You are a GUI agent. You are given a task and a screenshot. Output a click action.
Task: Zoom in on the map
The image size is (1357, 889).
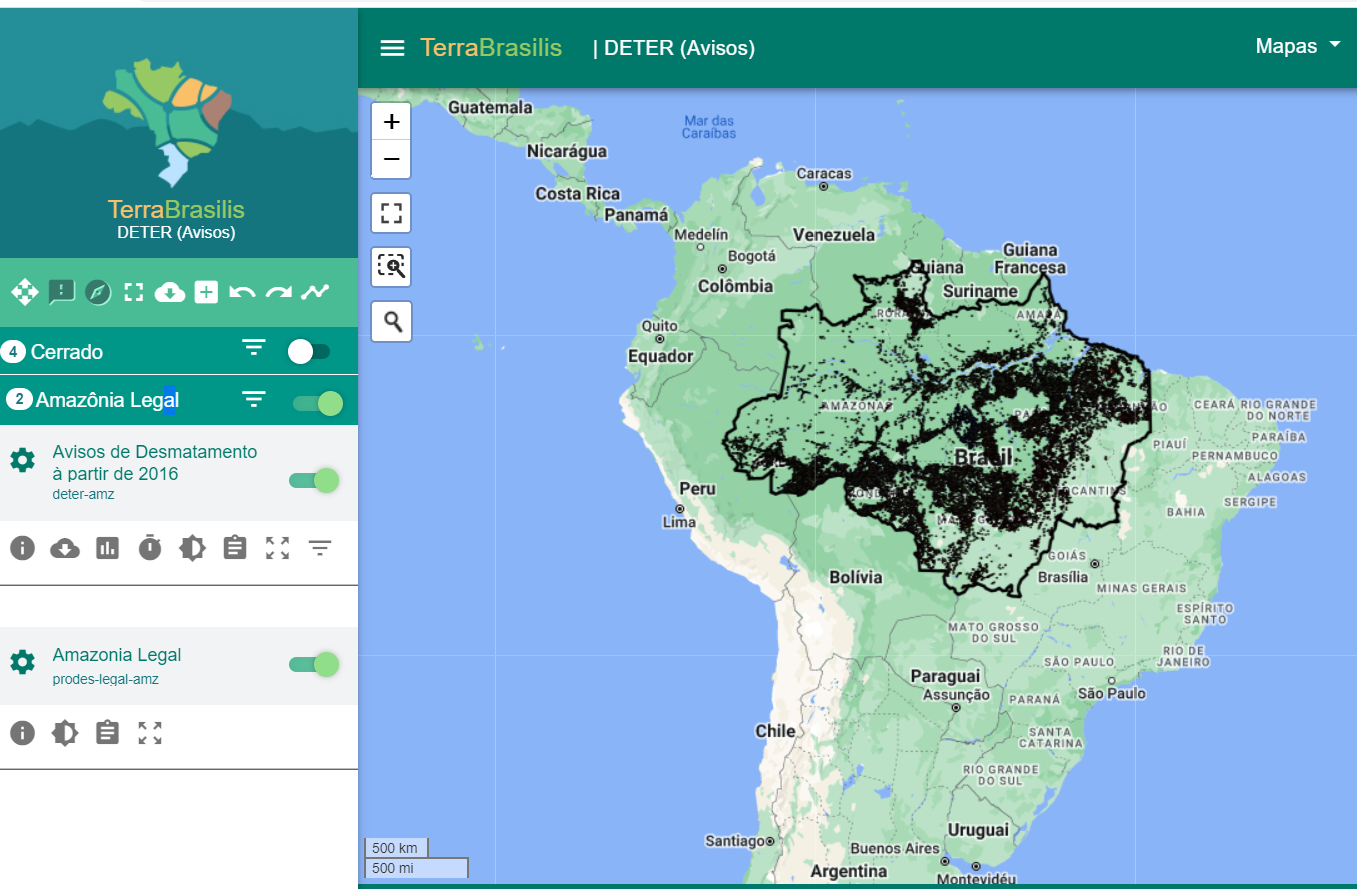coord(392,122)
